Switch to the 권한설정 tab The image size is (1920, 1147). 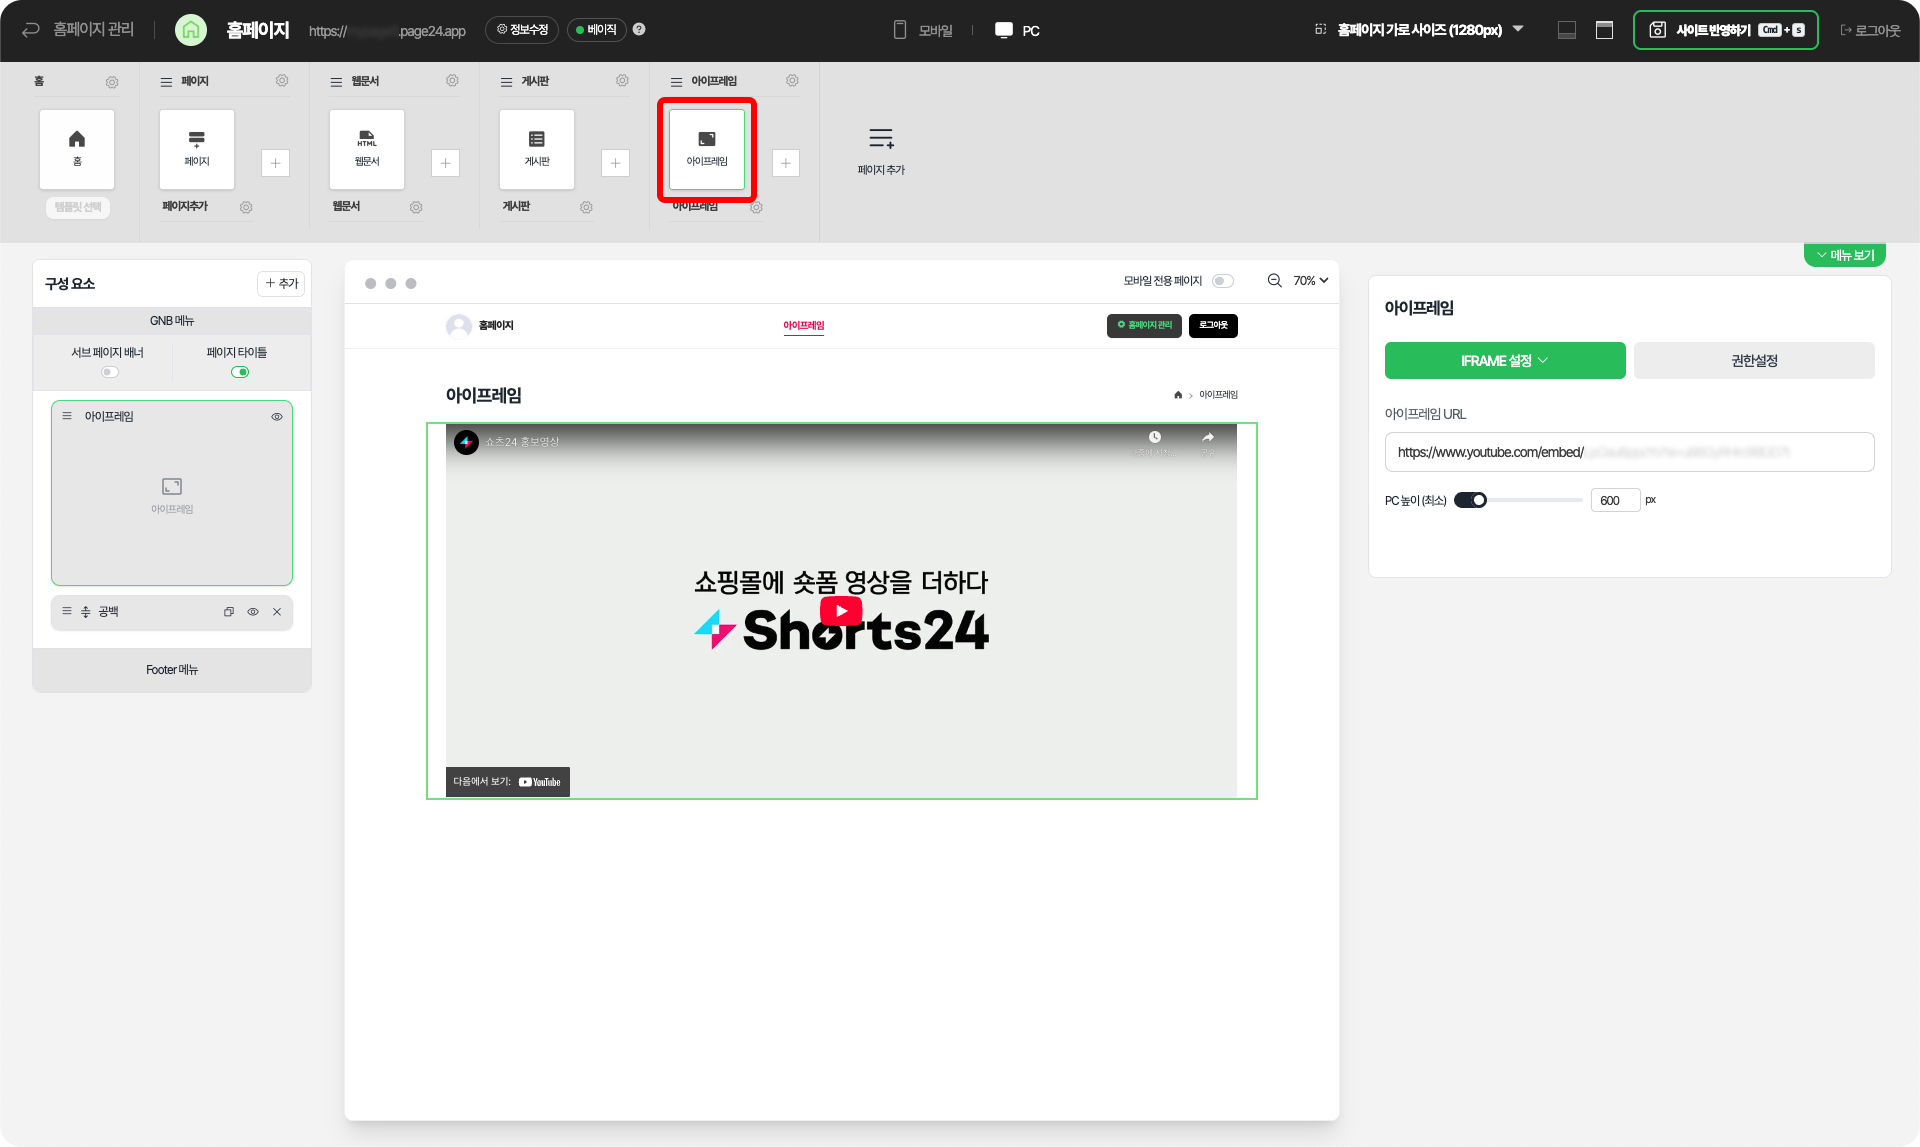1754,361
